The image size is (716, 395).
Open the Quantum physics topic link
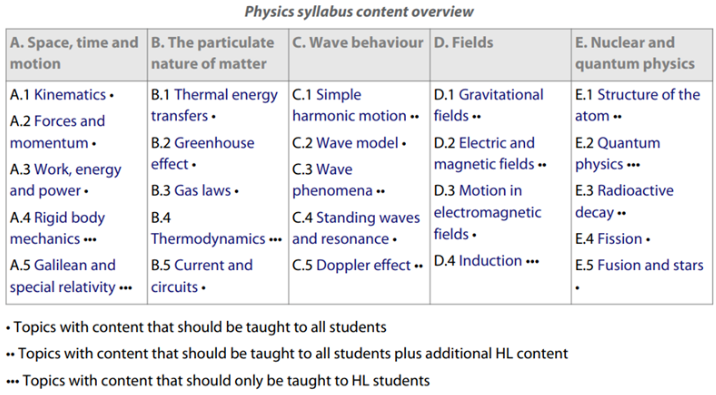(617, 153)
